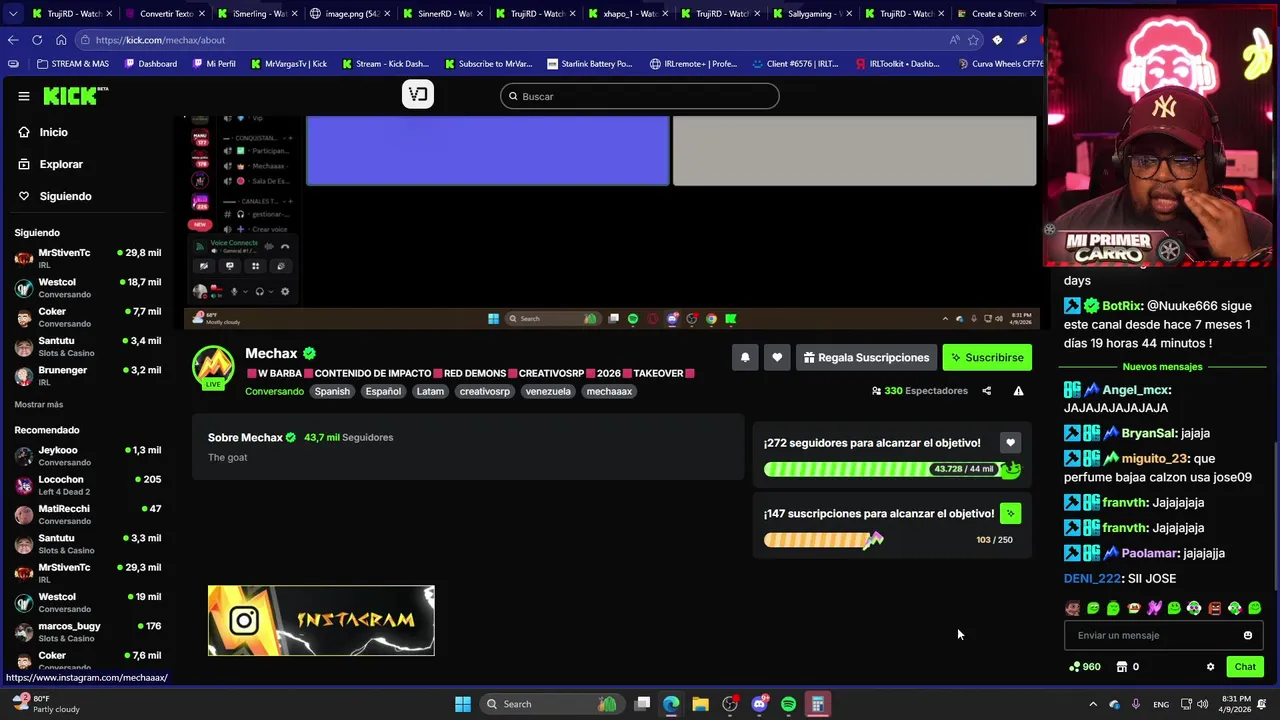Share the stream using the share icon
The width and height of the screenshot is (1280, 720).
pos(986,391)
